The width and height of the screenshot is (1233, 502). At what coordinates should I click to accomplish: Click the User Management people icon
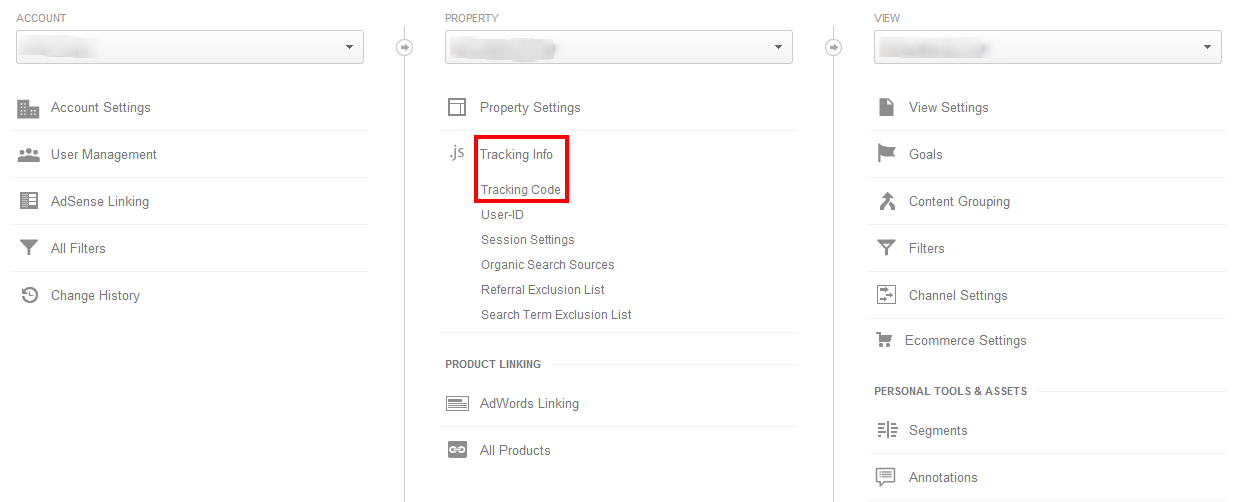(29, 155)
